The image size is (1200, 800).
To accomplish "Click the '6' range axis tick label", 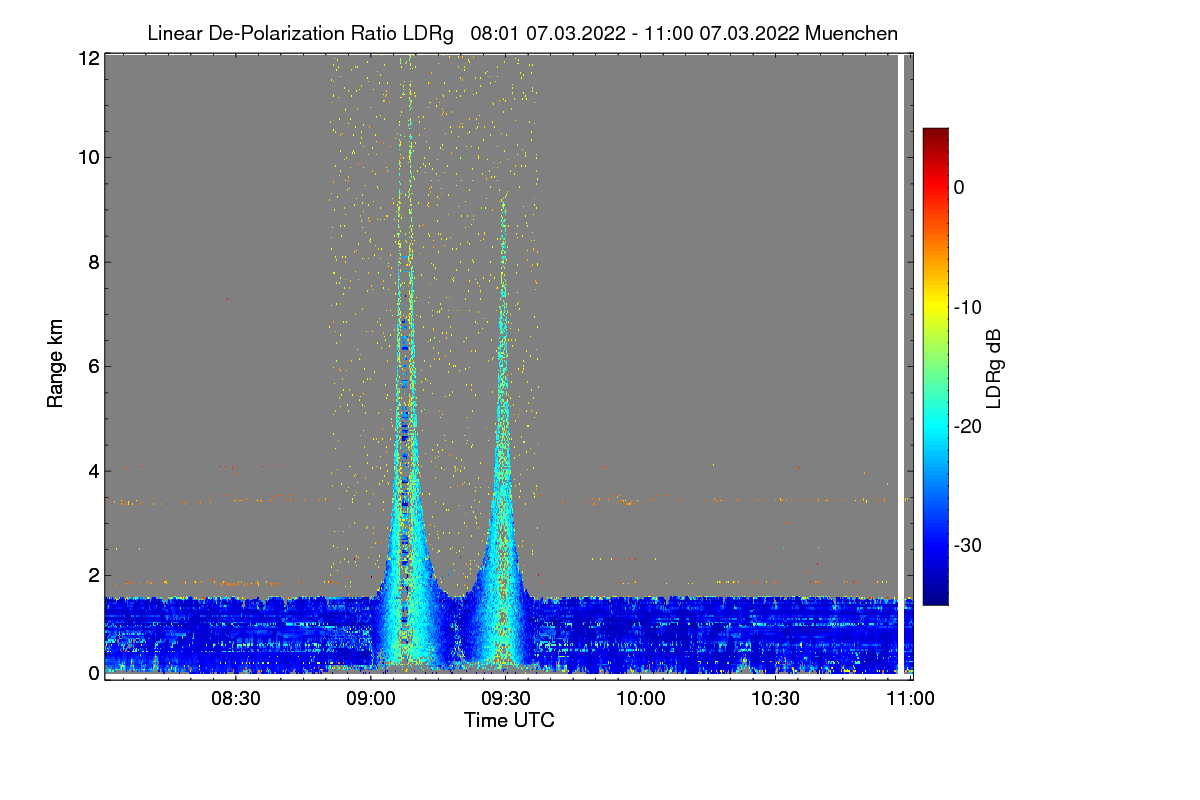I will pos(93,366).
